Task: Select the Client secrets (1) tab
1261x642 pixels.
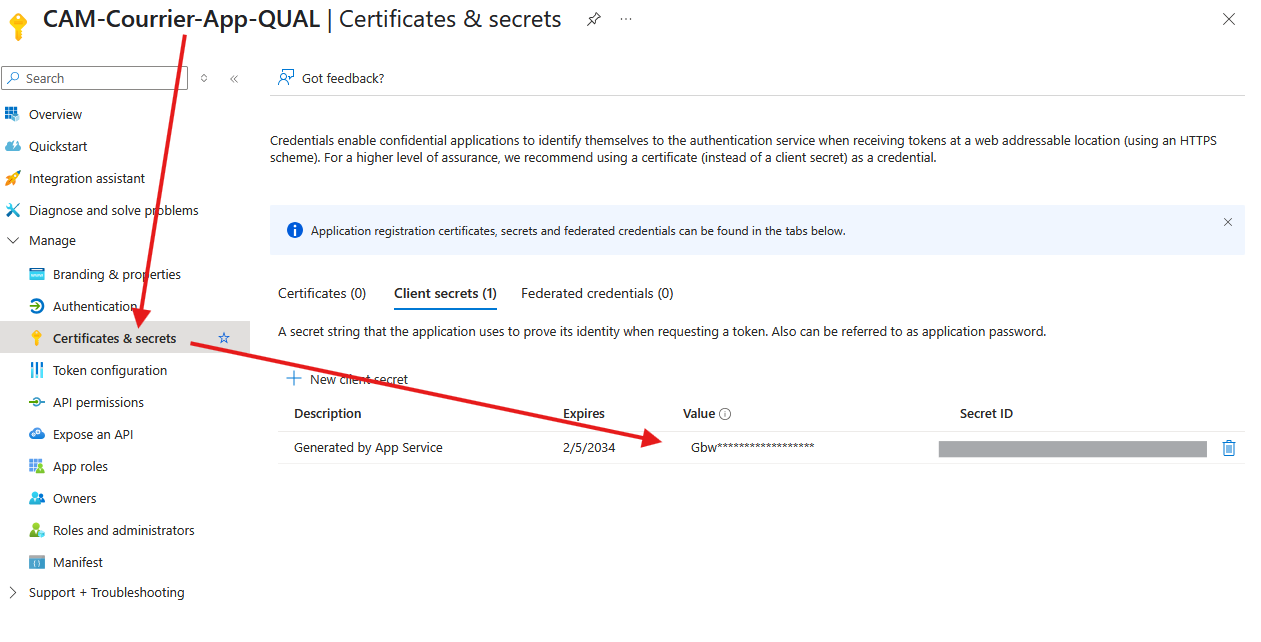Action: (445, 294)
